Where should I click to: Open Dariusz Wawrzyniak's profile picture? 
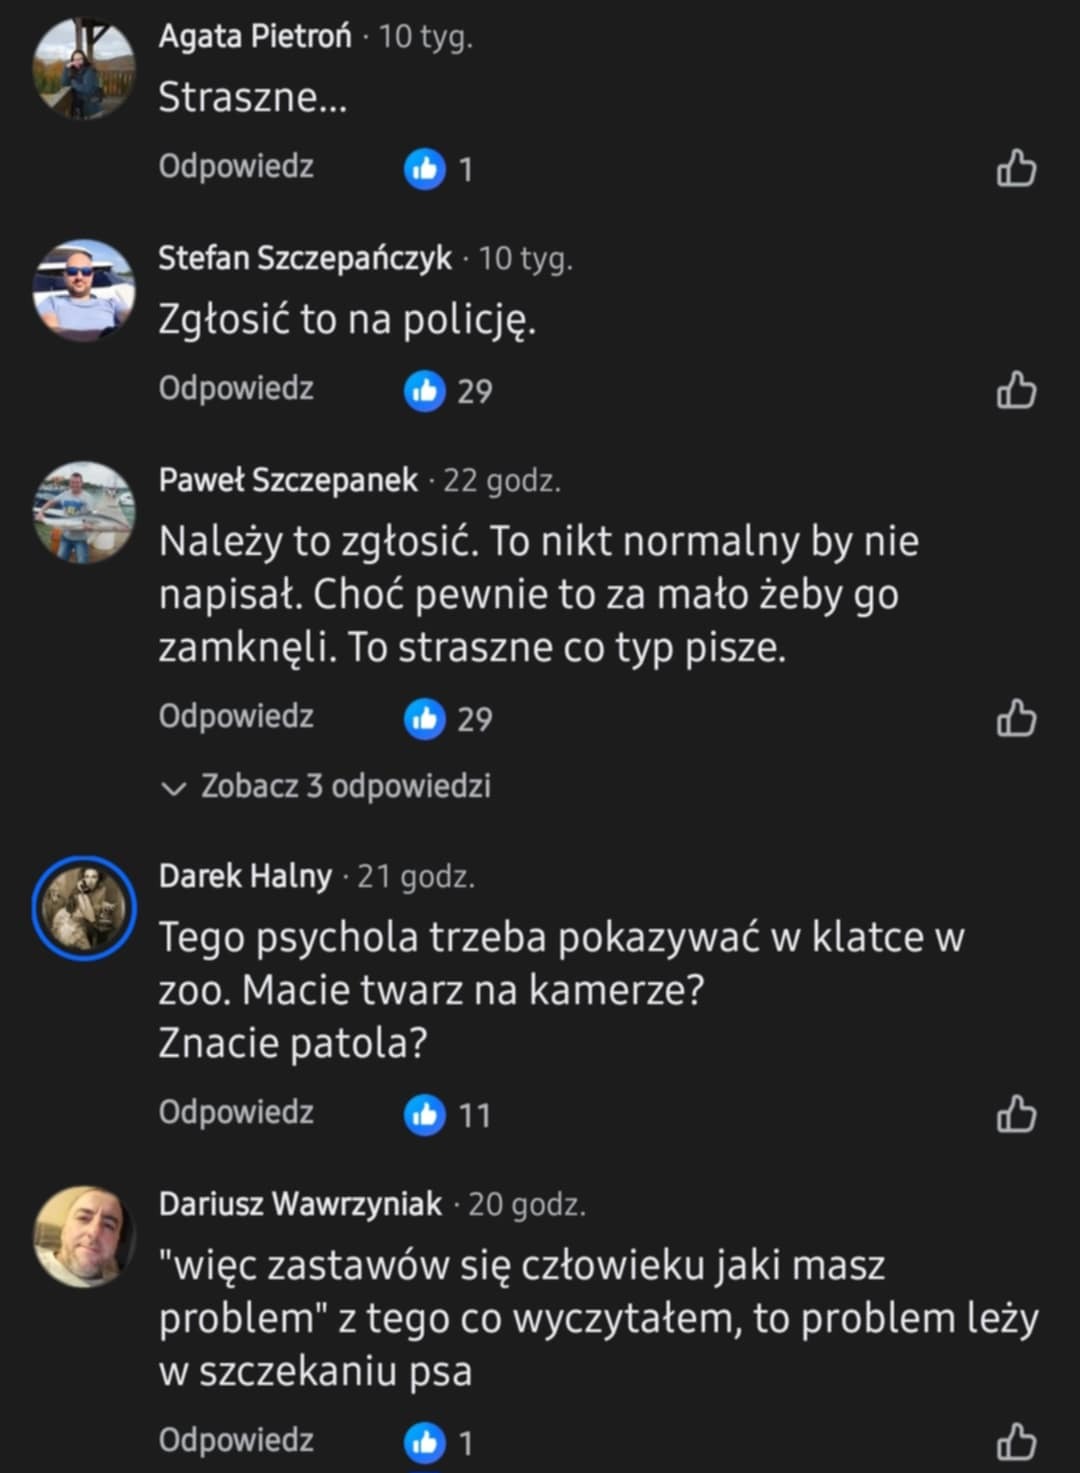pyautogui.click(x=84, y=1236)
